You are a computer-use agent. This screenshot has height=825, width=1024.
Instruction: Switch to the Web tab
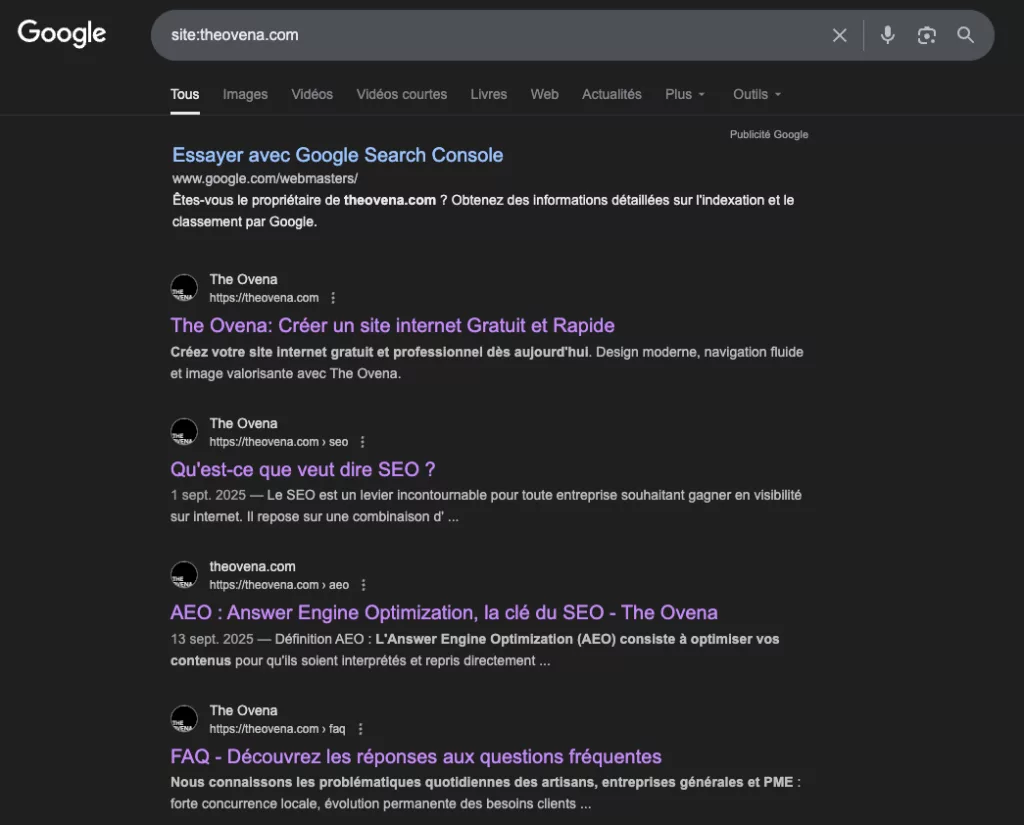[x=545, y=94]
